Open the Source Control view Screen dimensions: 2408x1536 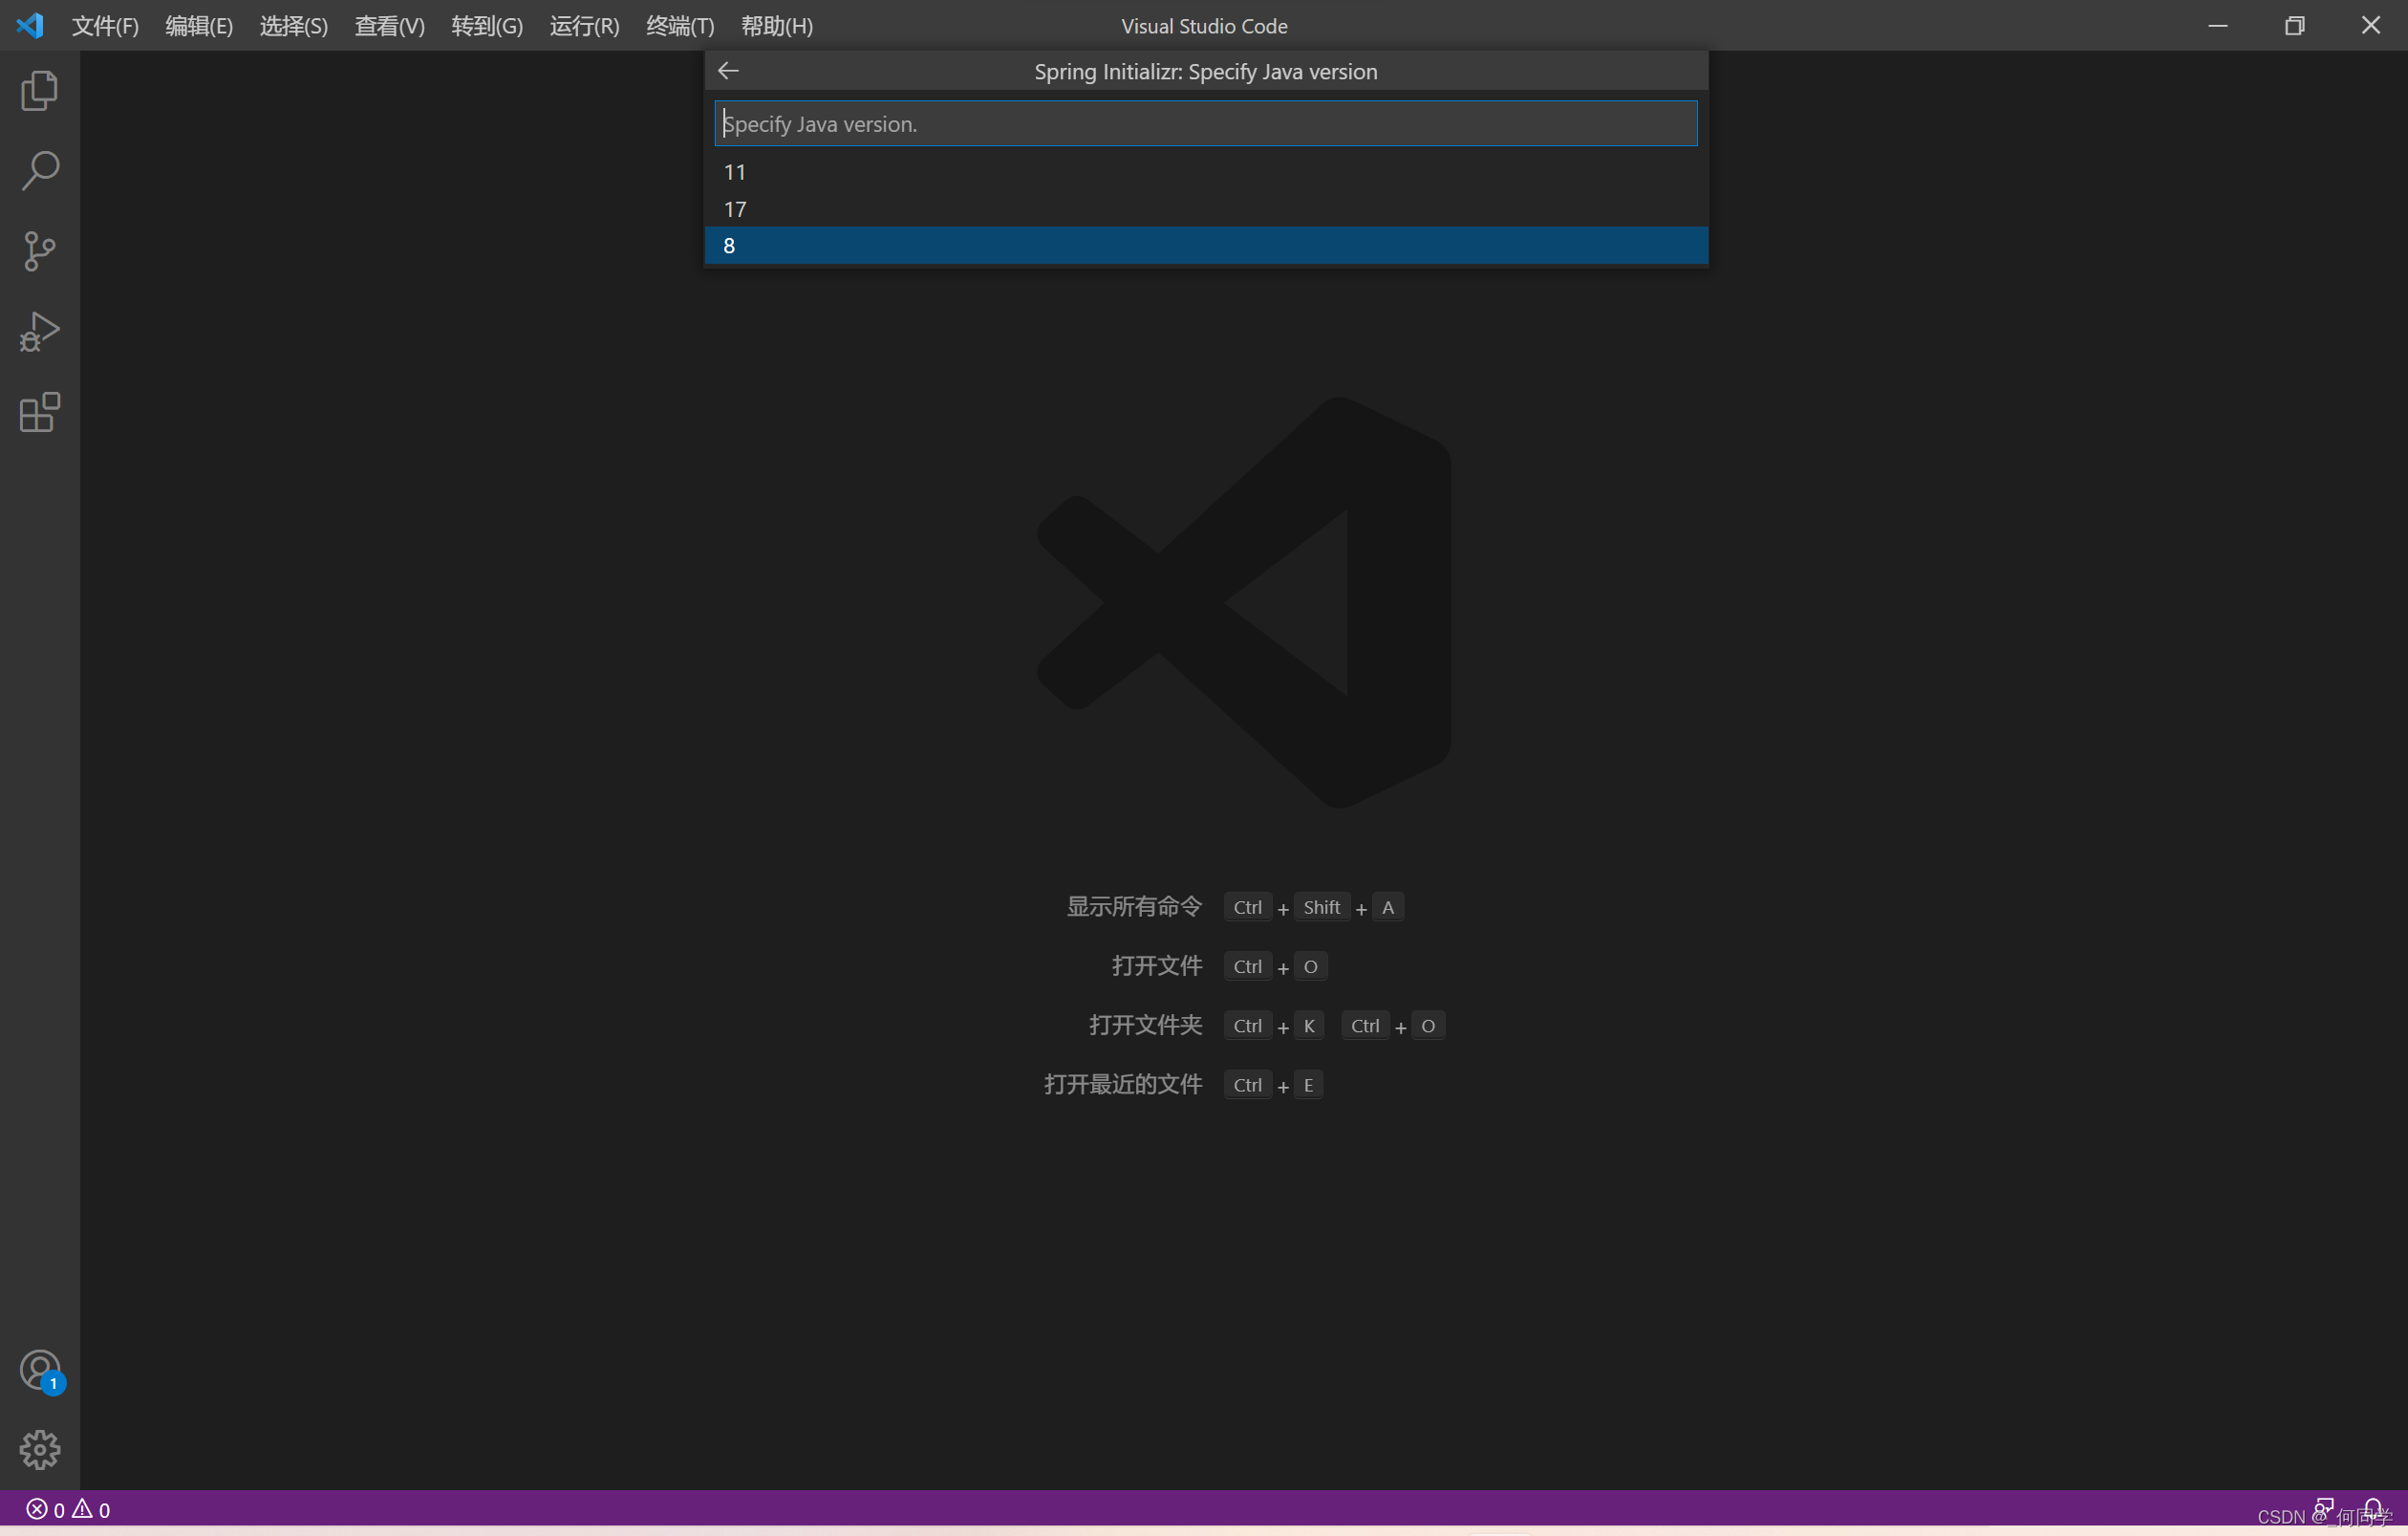point(39,251)
